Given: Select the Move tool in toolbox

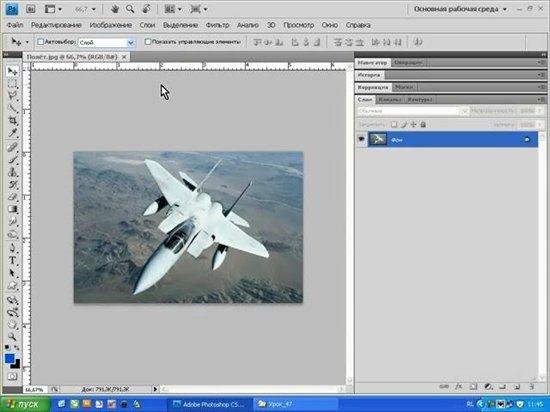Looking at the screenshot, I should (x=12, y=72).
